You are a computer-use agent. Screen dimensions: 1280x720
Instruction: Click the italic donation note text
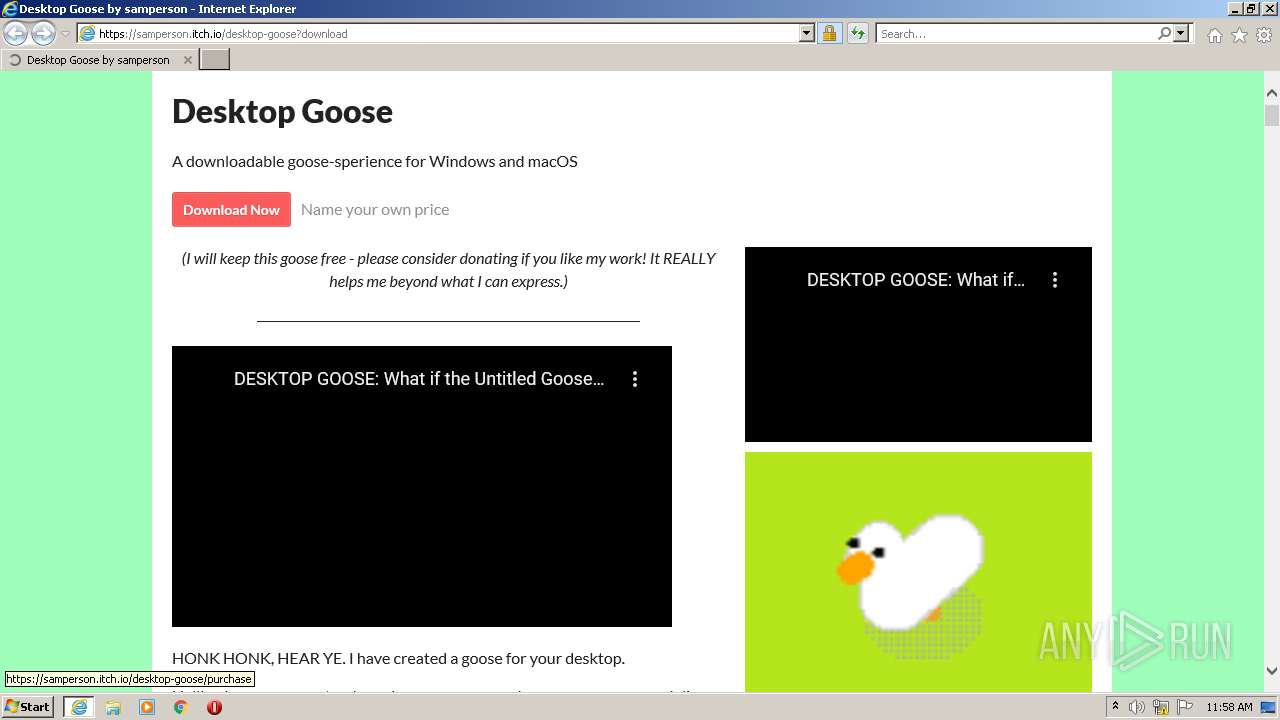click(448, 270)
